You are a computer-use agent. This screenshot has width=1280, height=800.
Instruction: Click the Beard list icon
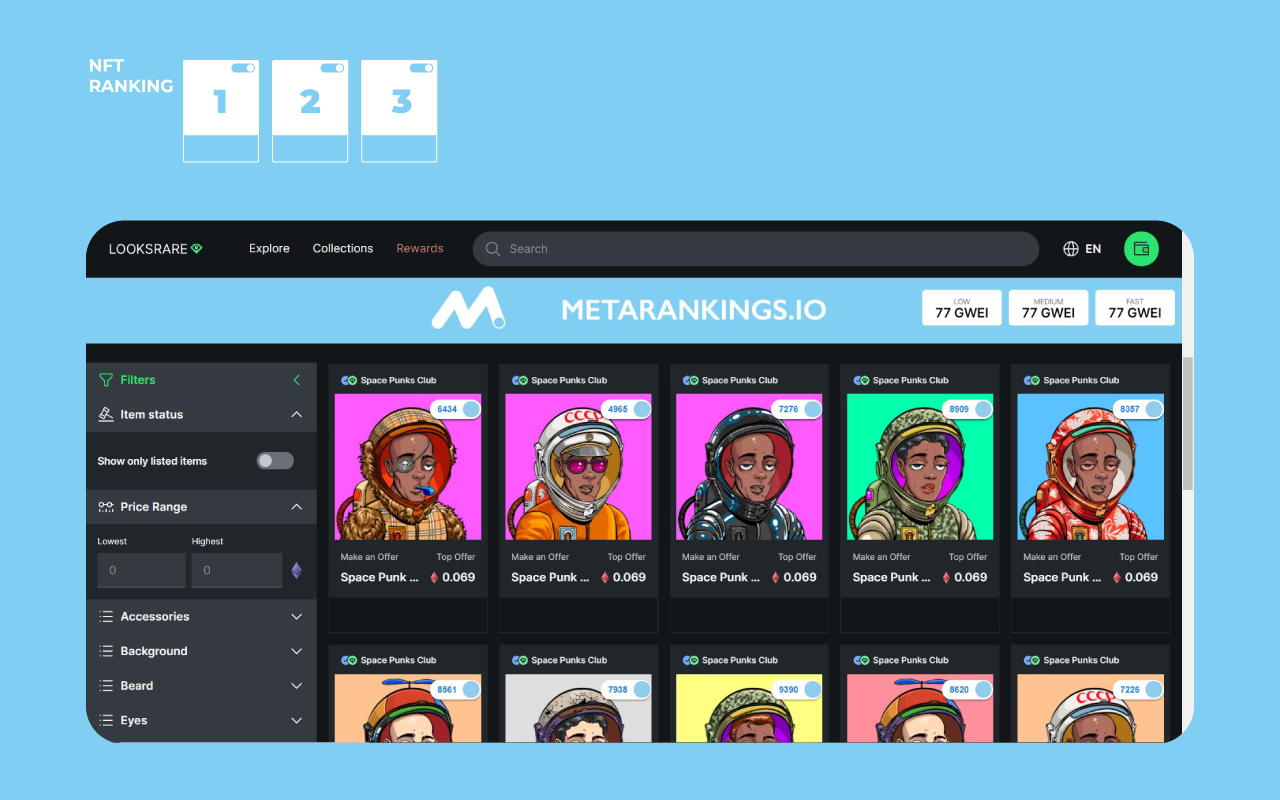pyautogui.click(x=106, y=686)
